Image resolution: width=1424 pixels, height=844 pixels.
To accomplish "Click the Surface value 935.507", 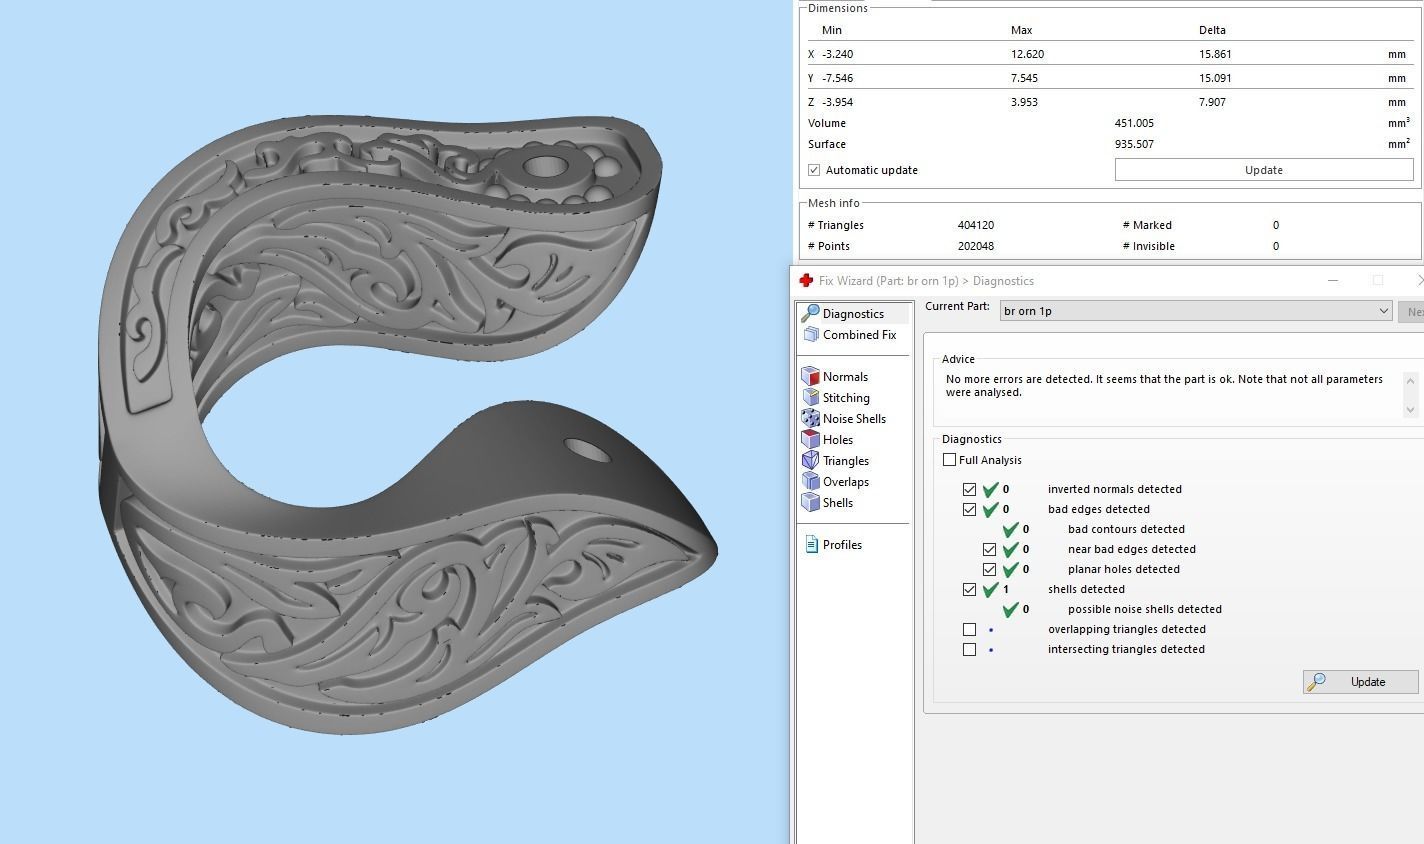I will [x=1134, y=144].
